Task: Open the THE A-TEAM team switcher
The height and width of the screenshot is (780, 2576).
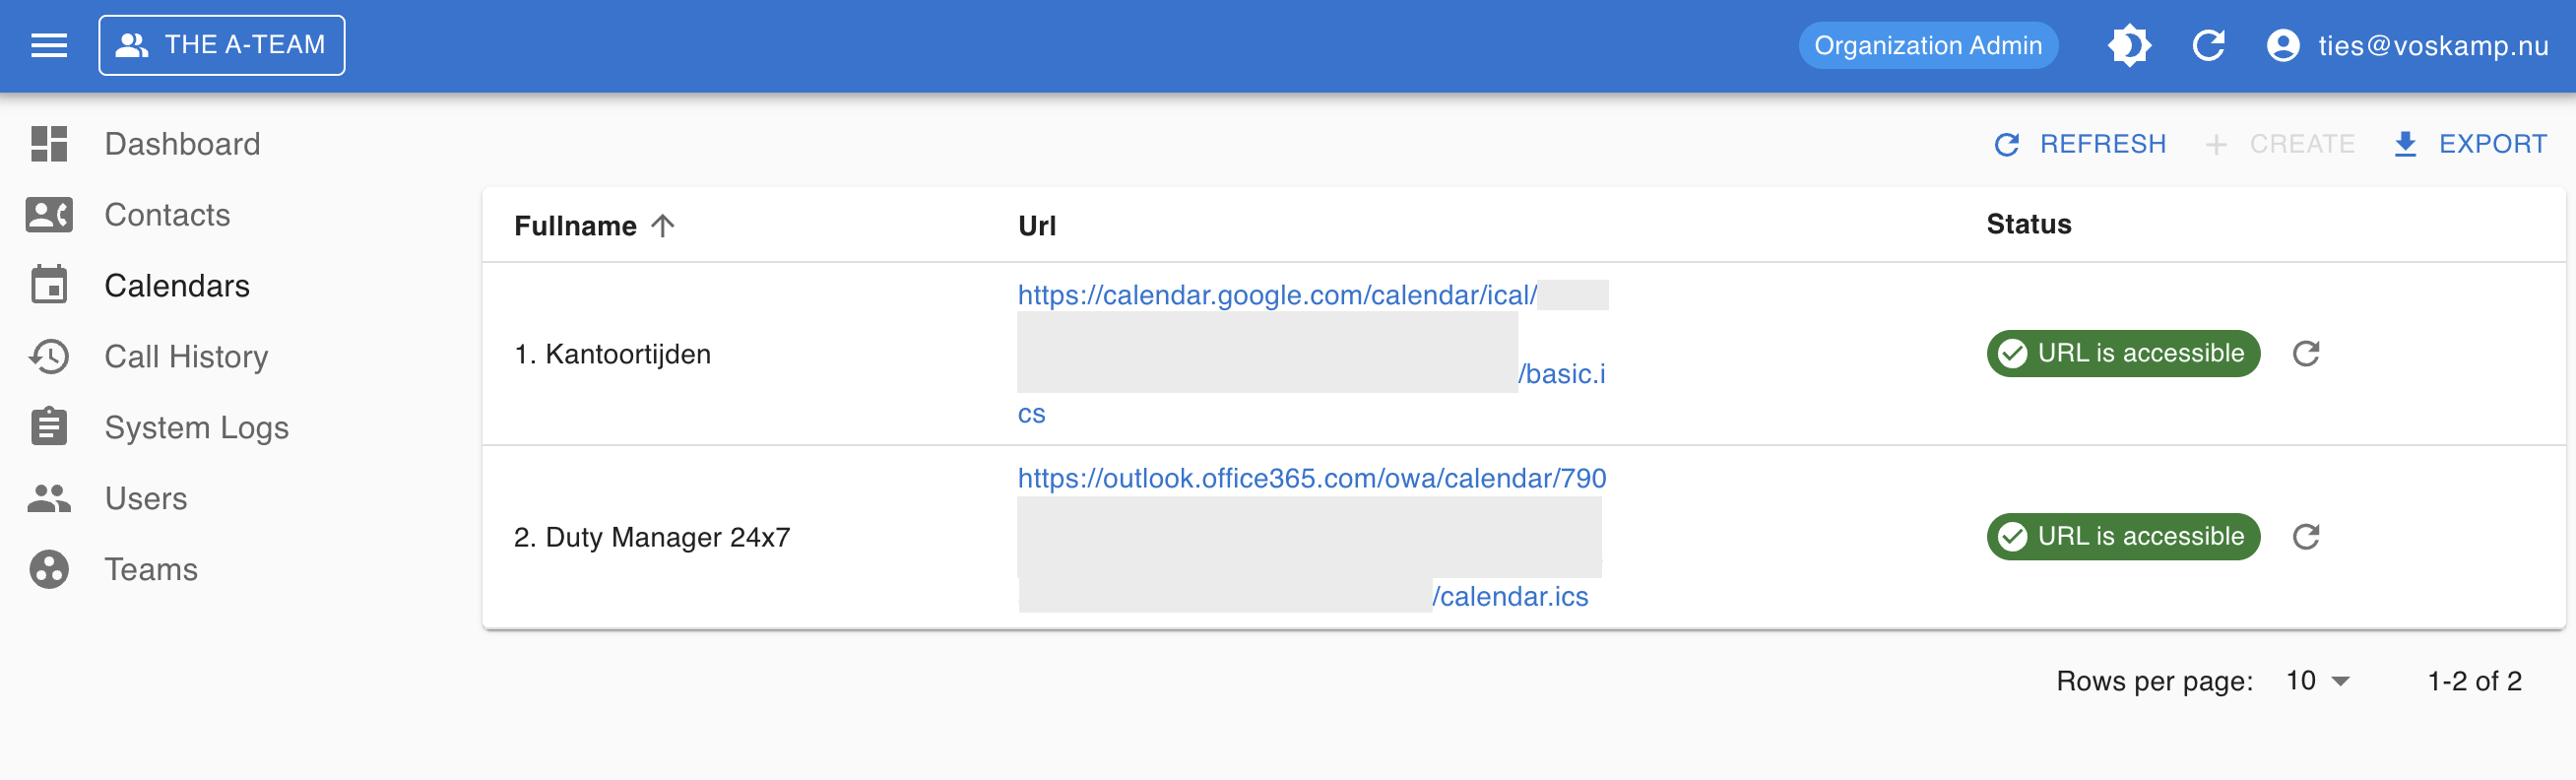Action: coord(222,45)
